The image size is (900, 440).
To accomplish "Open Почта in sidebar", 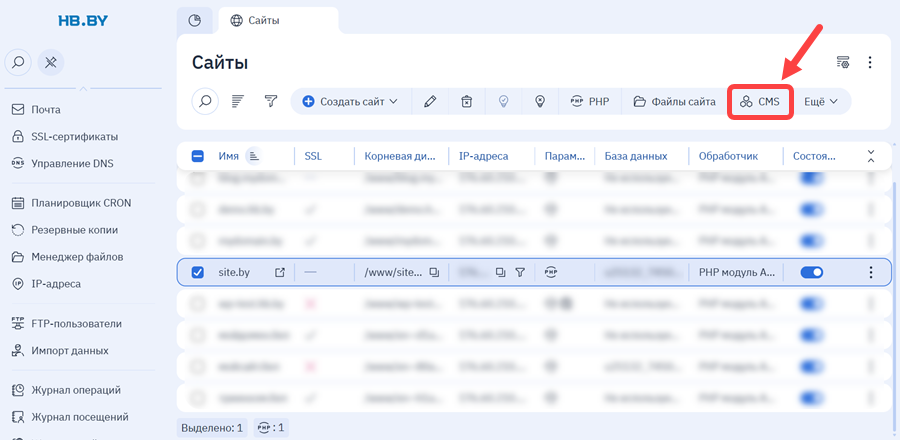I will [x=45, y=110].
